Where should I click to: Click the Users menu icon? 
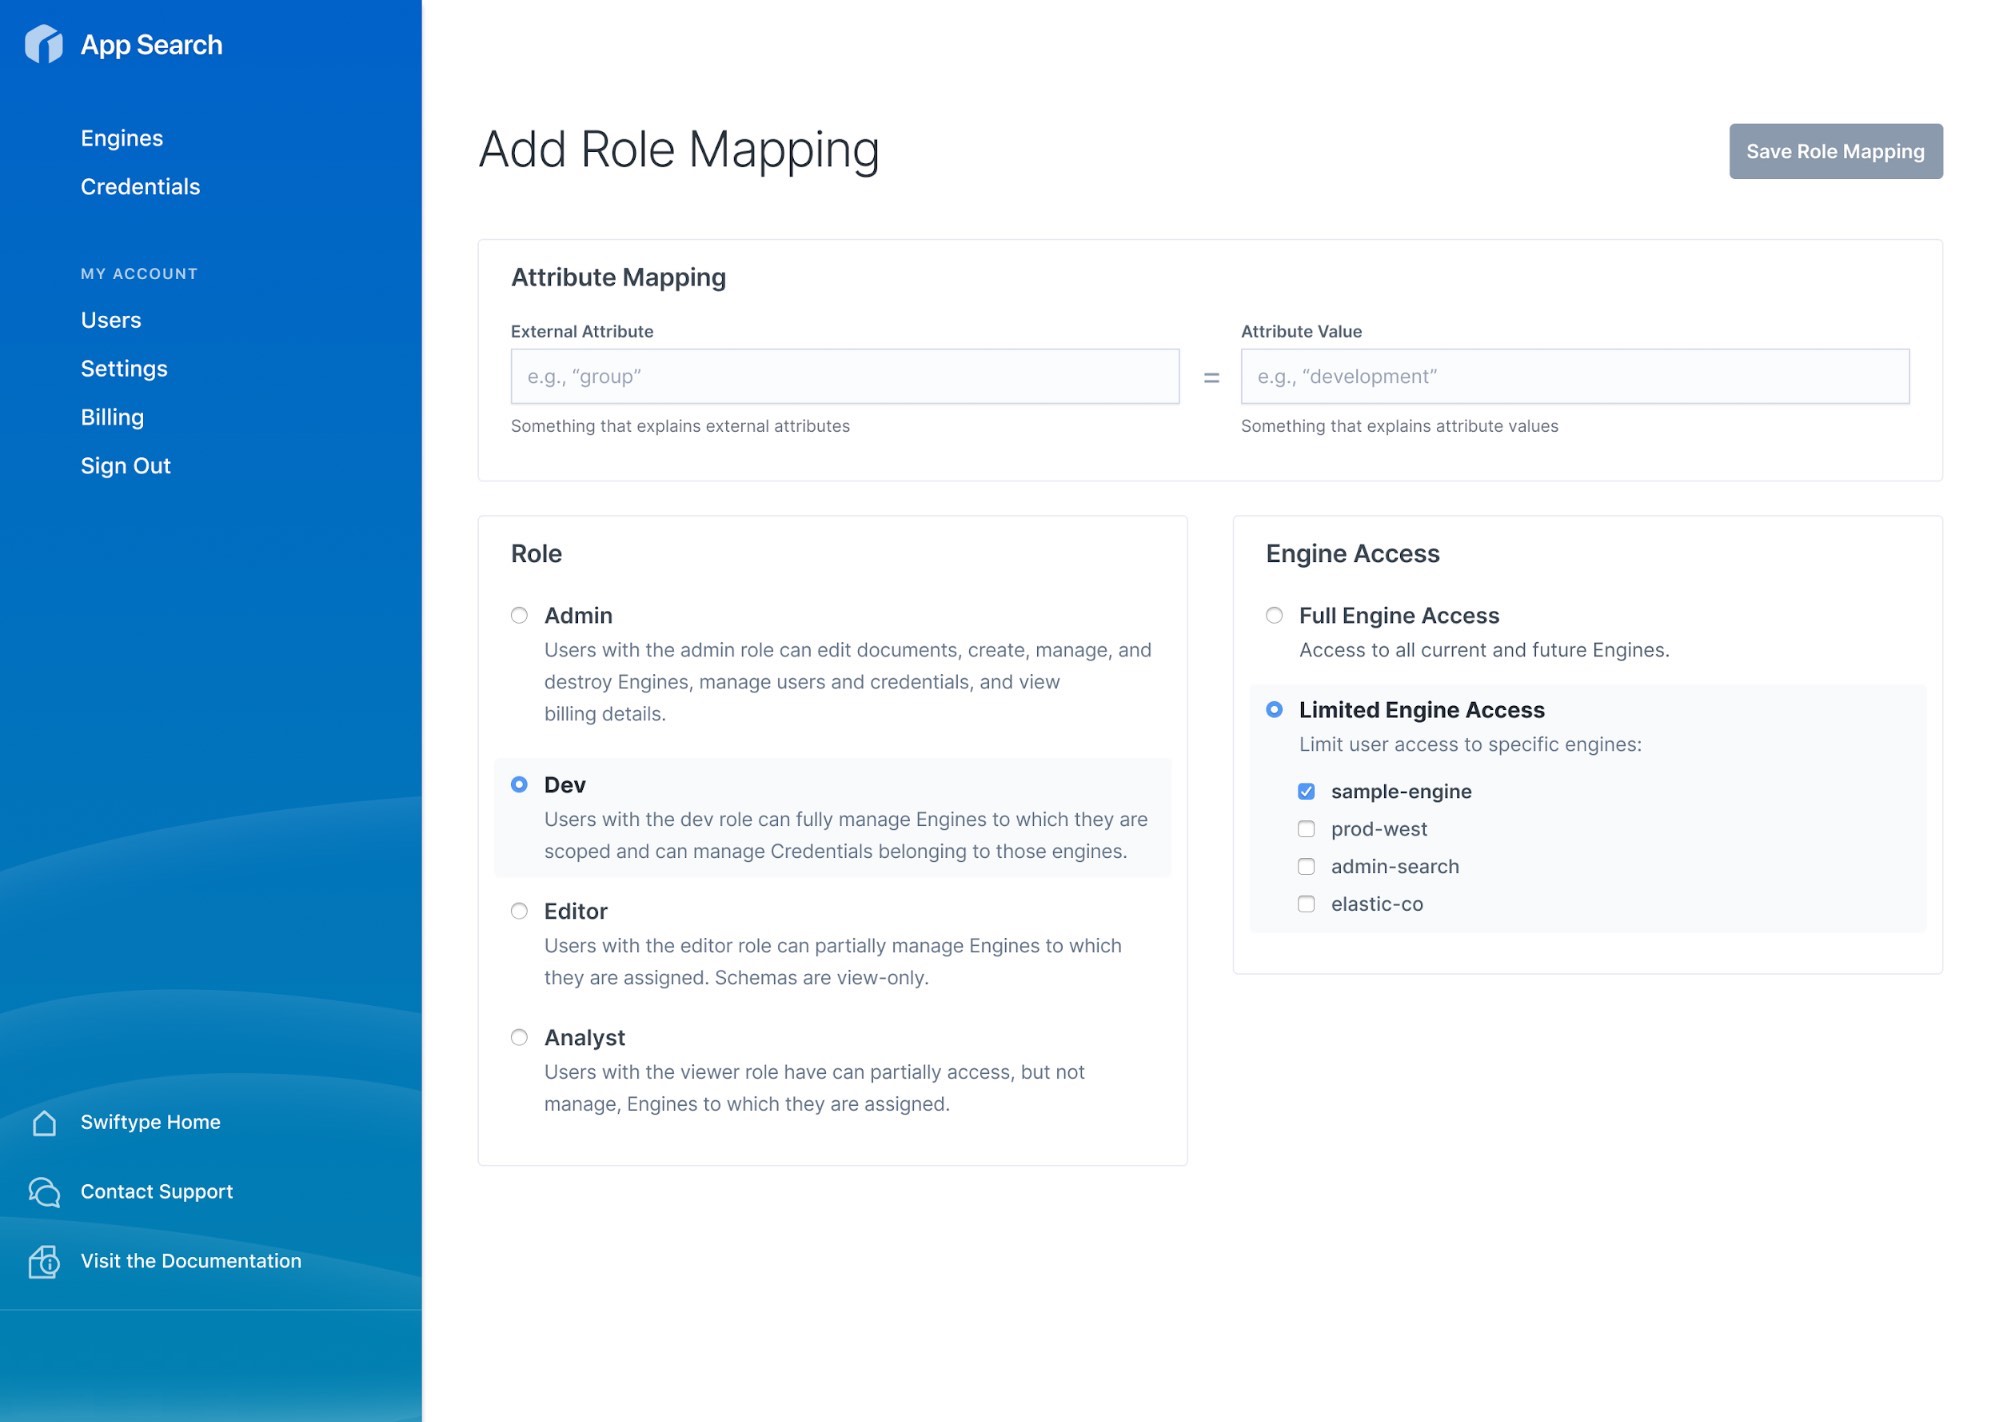click(111, 319)
